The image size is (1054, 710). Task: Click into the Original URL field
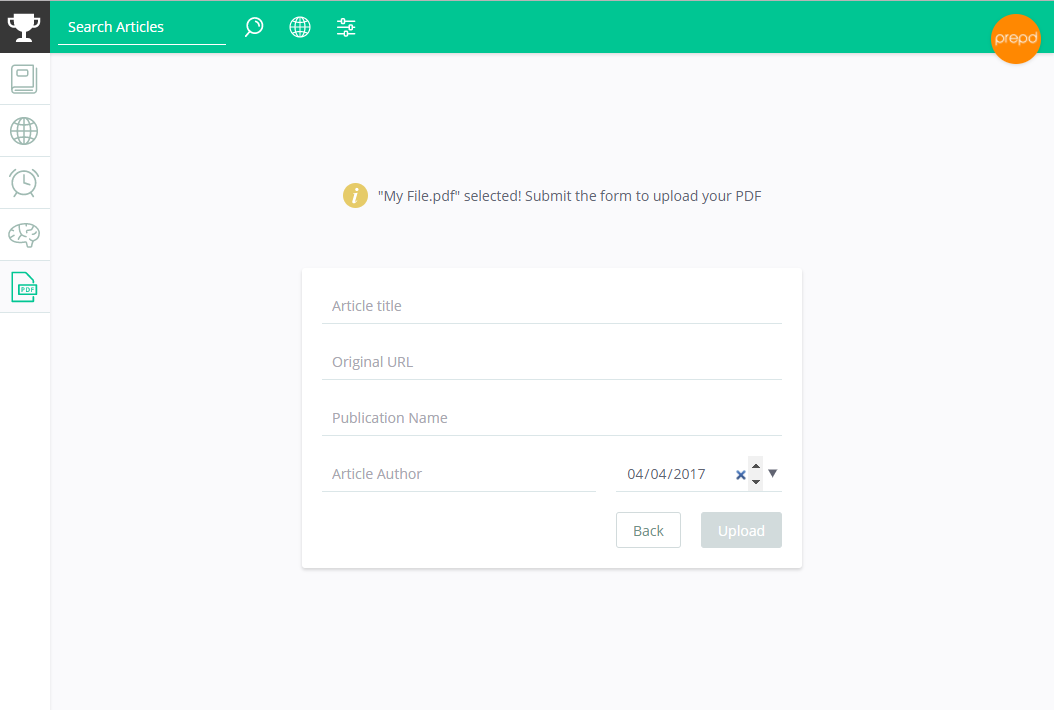tap(552, 362)
